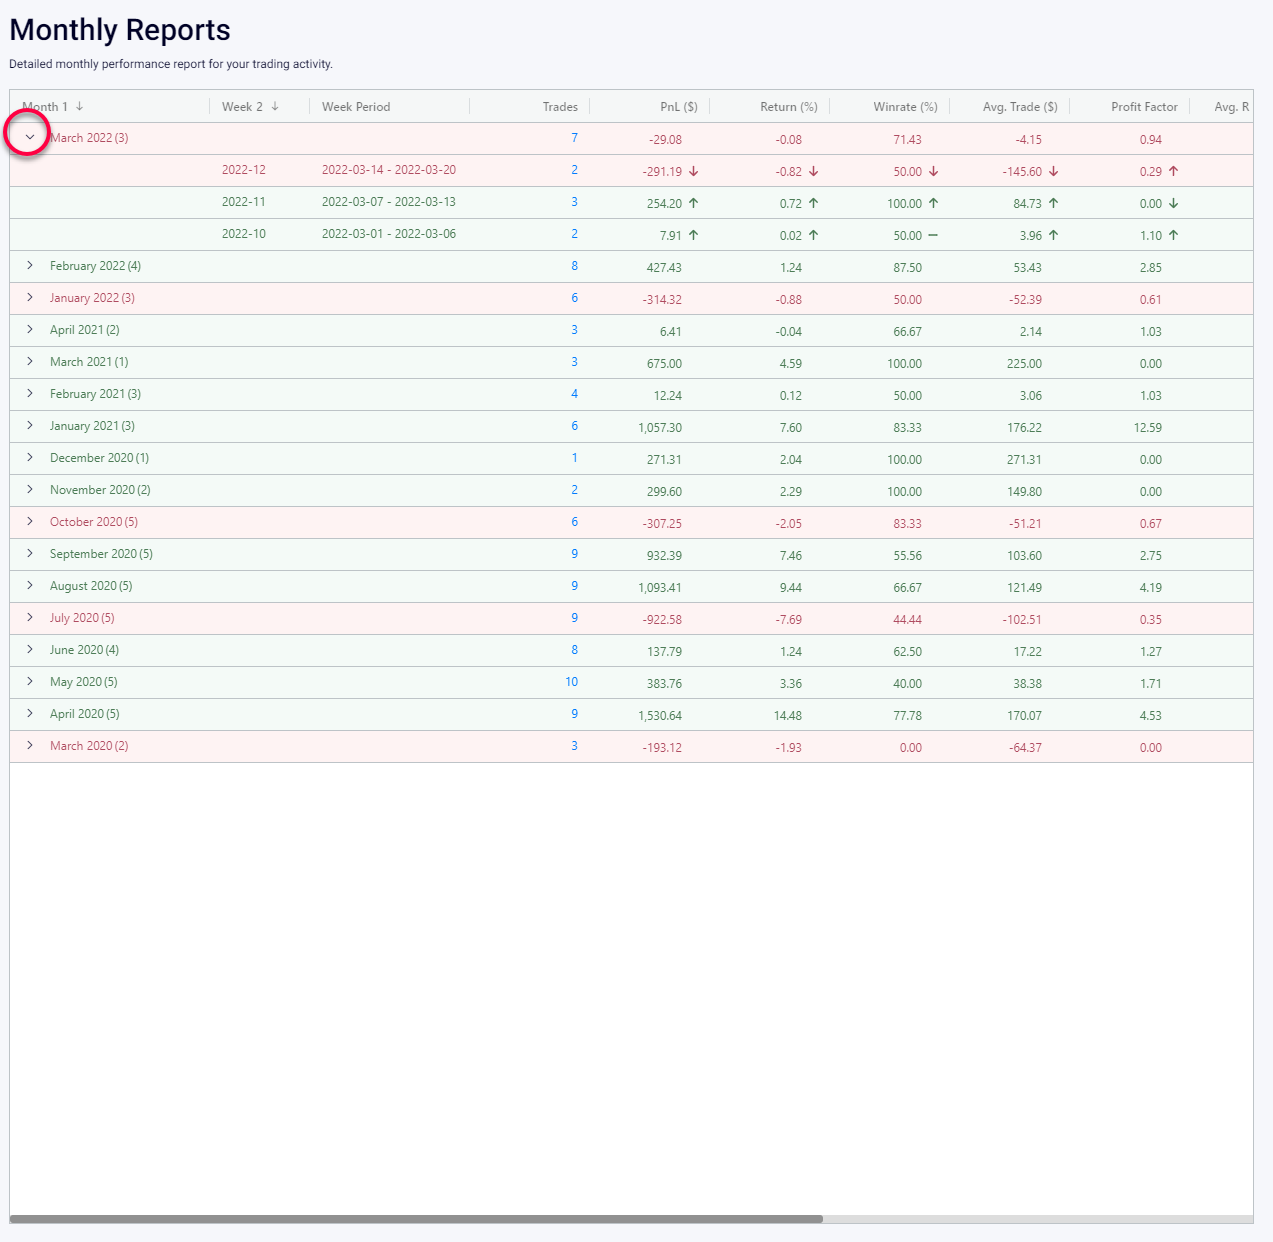Expand the September 2020 report row
The height and width of the screenshot is (1242, 1273).
click(29, 554)
